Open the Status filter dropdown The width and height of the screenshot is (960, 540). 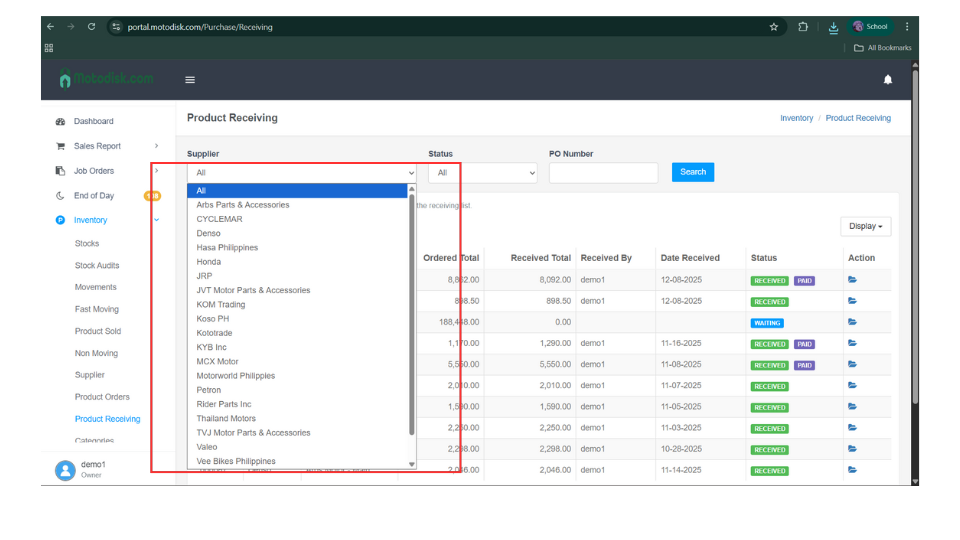483,173
